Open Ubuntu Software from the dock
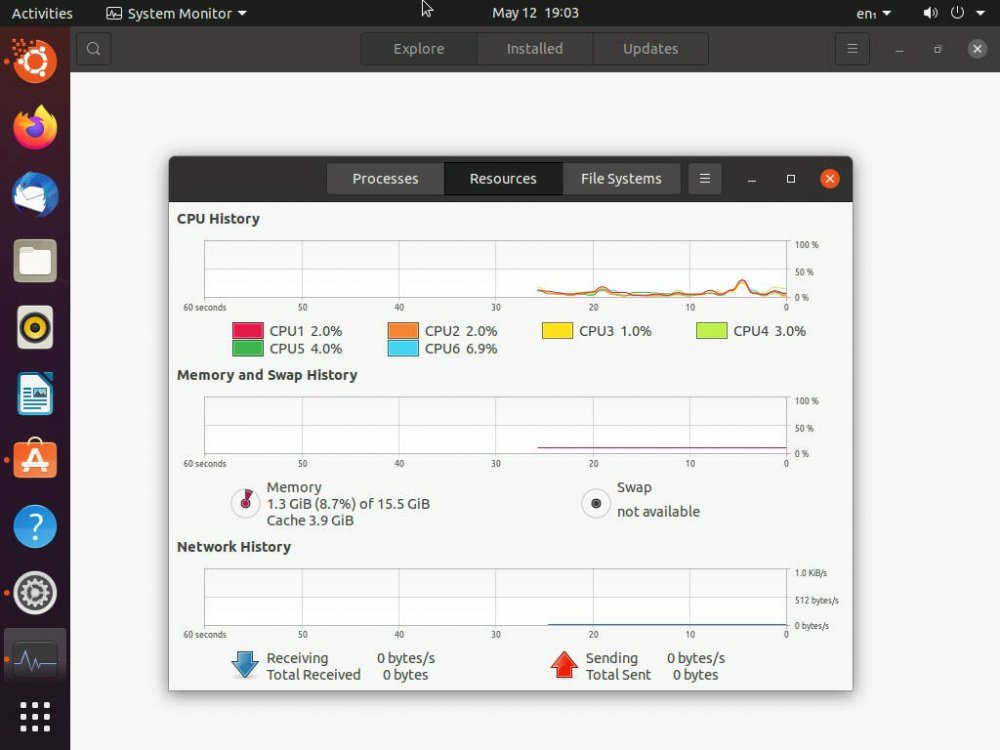Screen dimensions: 1000x750 [35, 460]
